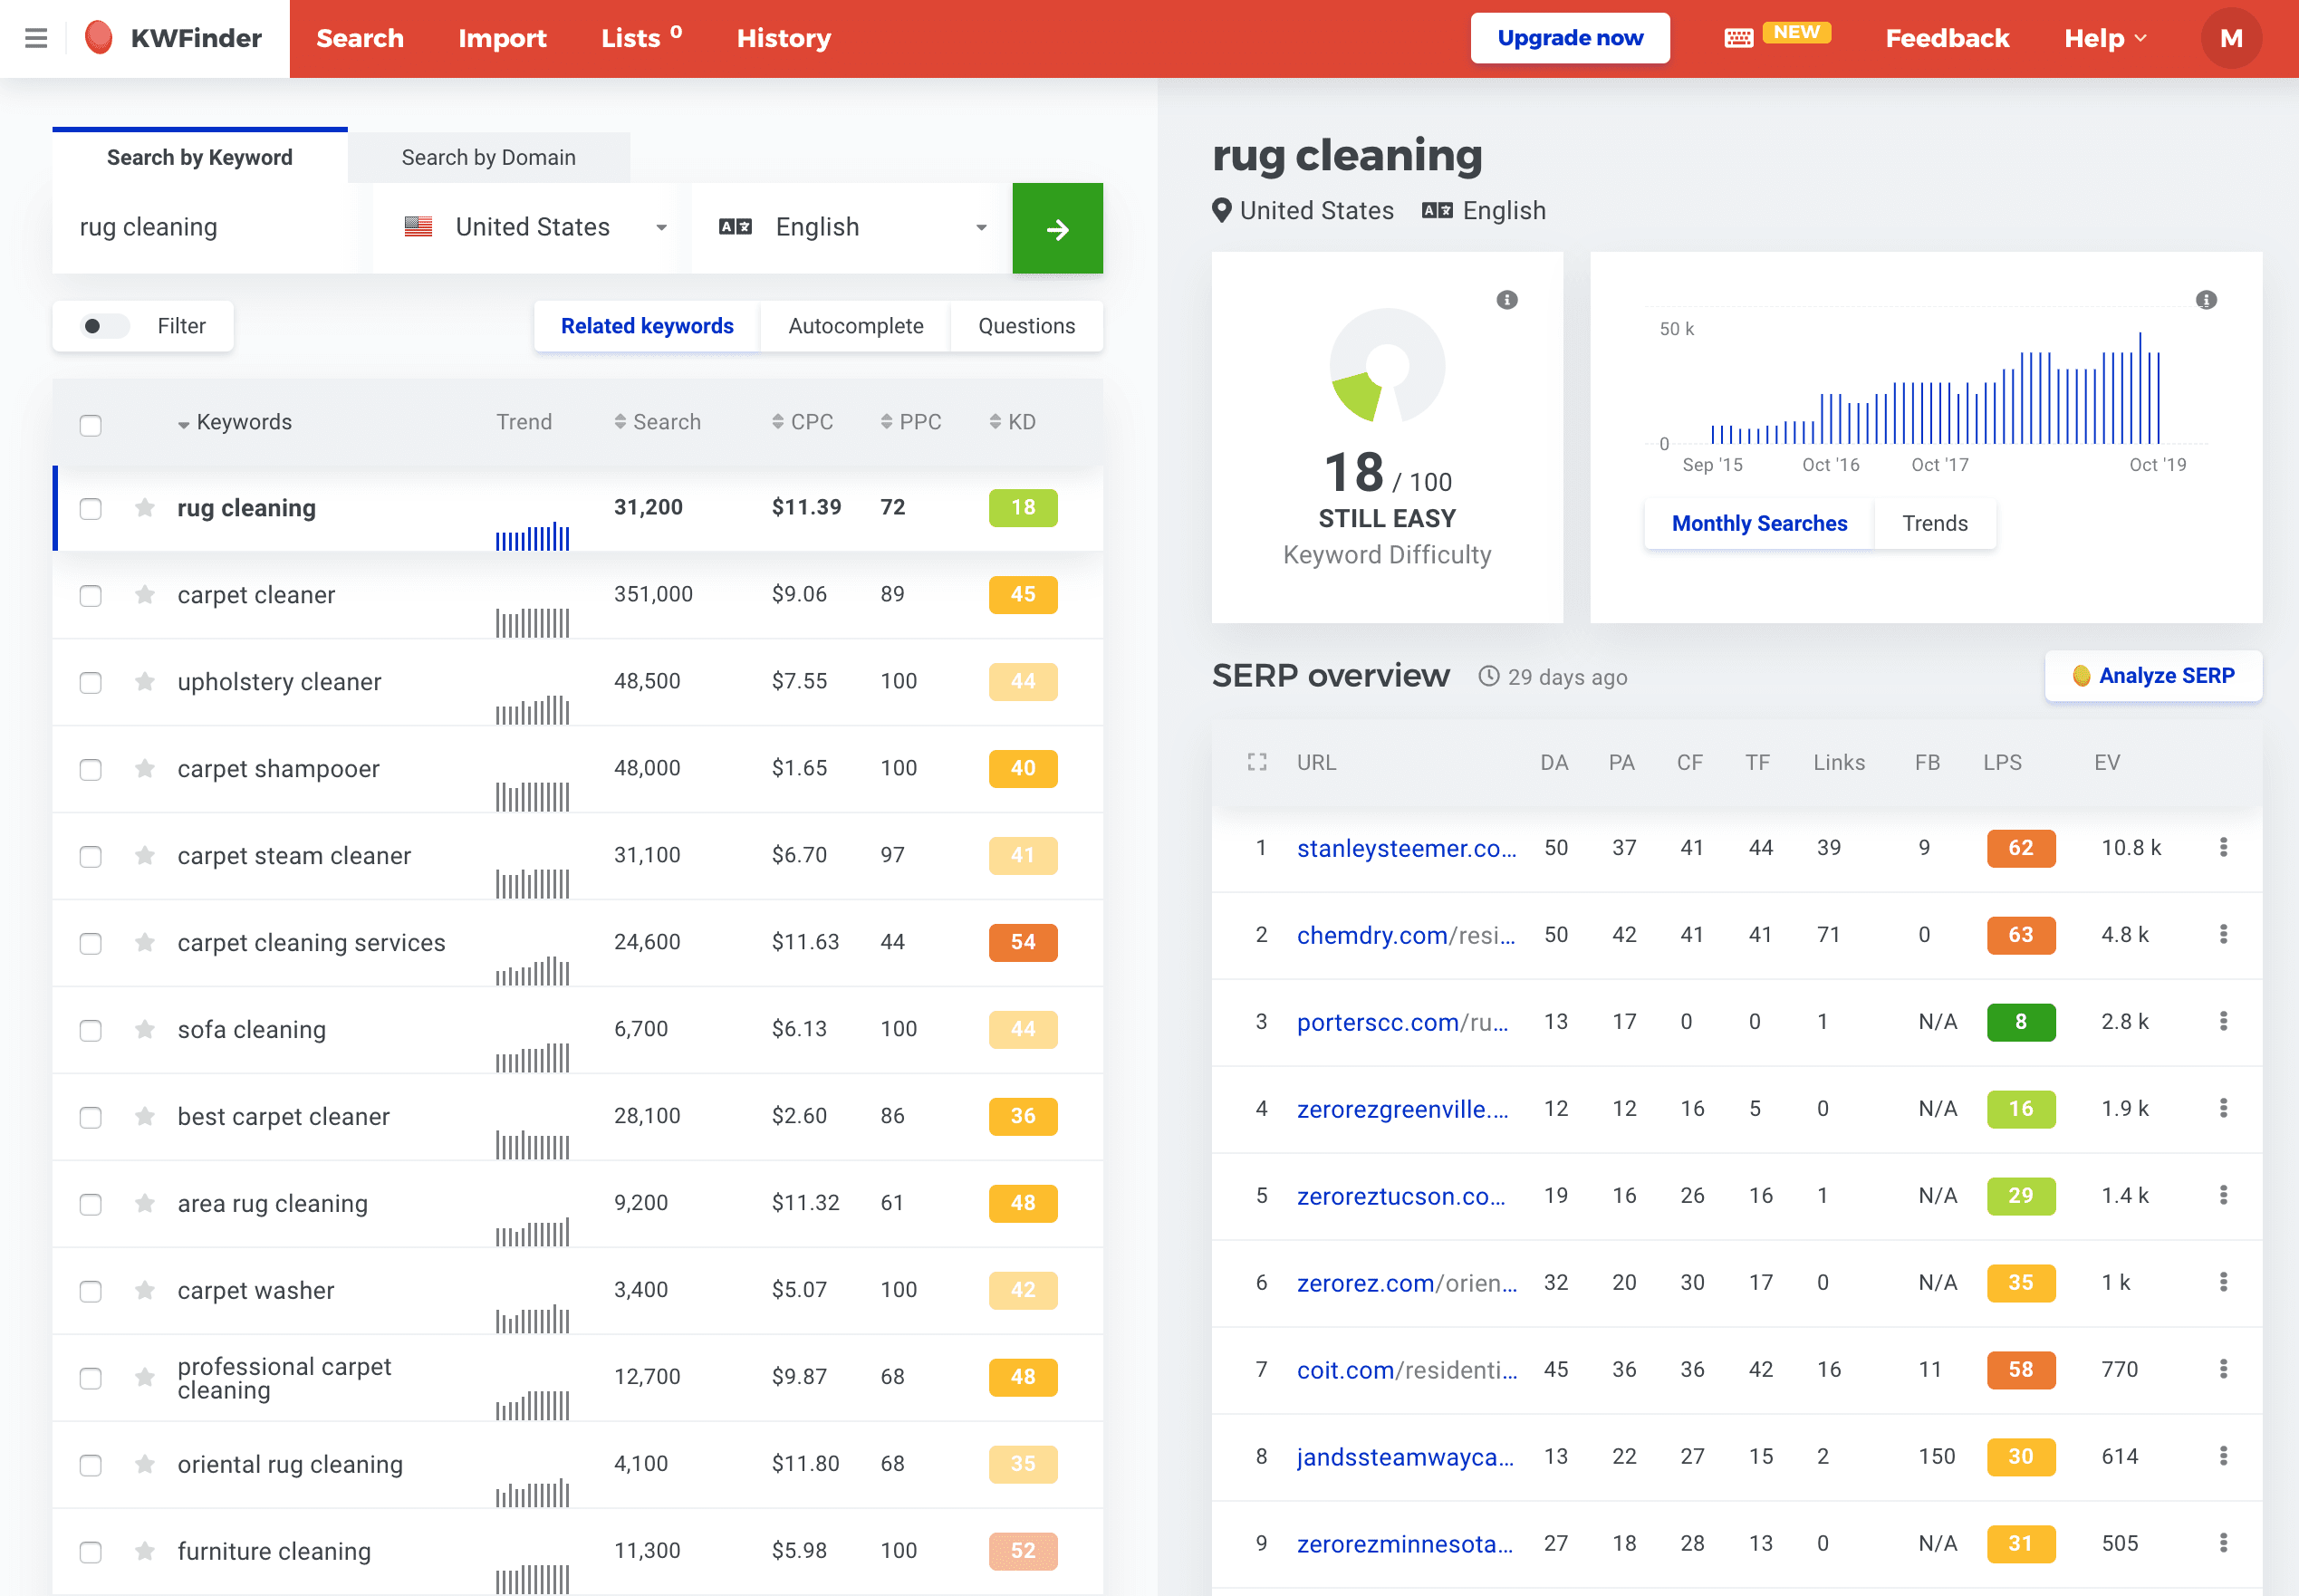This screenshot has height=1596, width=2299.
Task: Click the keyboard shortcuts icon
Action: pyautogui.click(x=1739, y=38)
